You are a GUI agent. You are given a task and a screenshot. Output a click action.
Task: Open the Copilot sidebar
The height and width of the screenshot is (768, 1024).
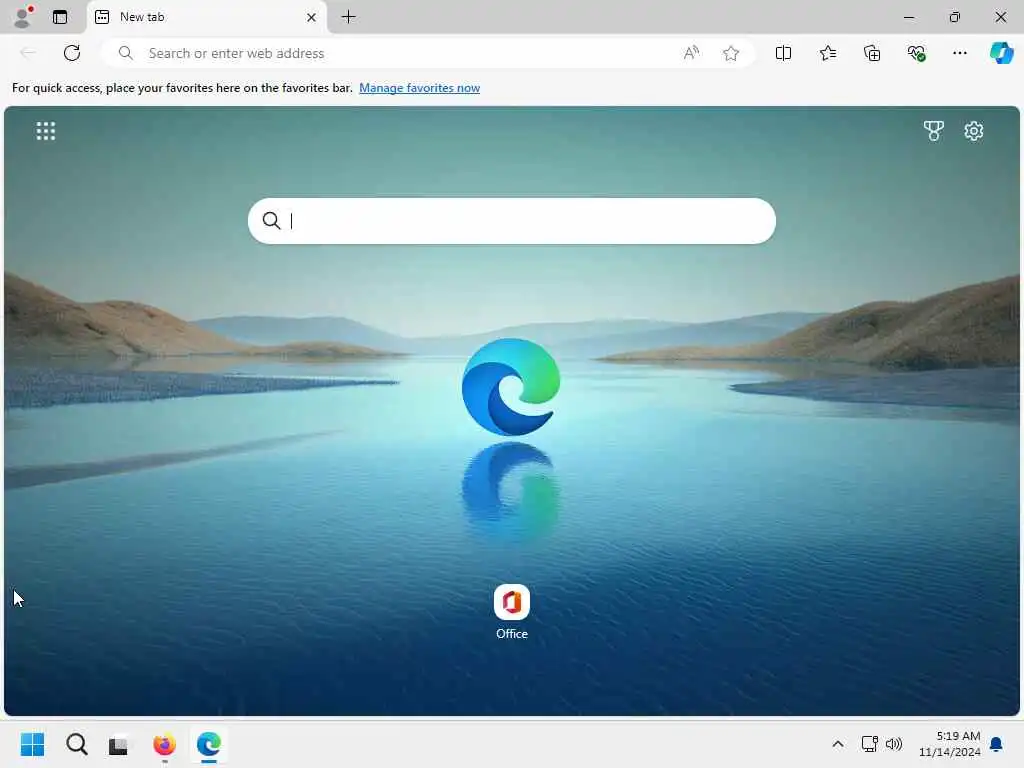[x=1001, y=53]
